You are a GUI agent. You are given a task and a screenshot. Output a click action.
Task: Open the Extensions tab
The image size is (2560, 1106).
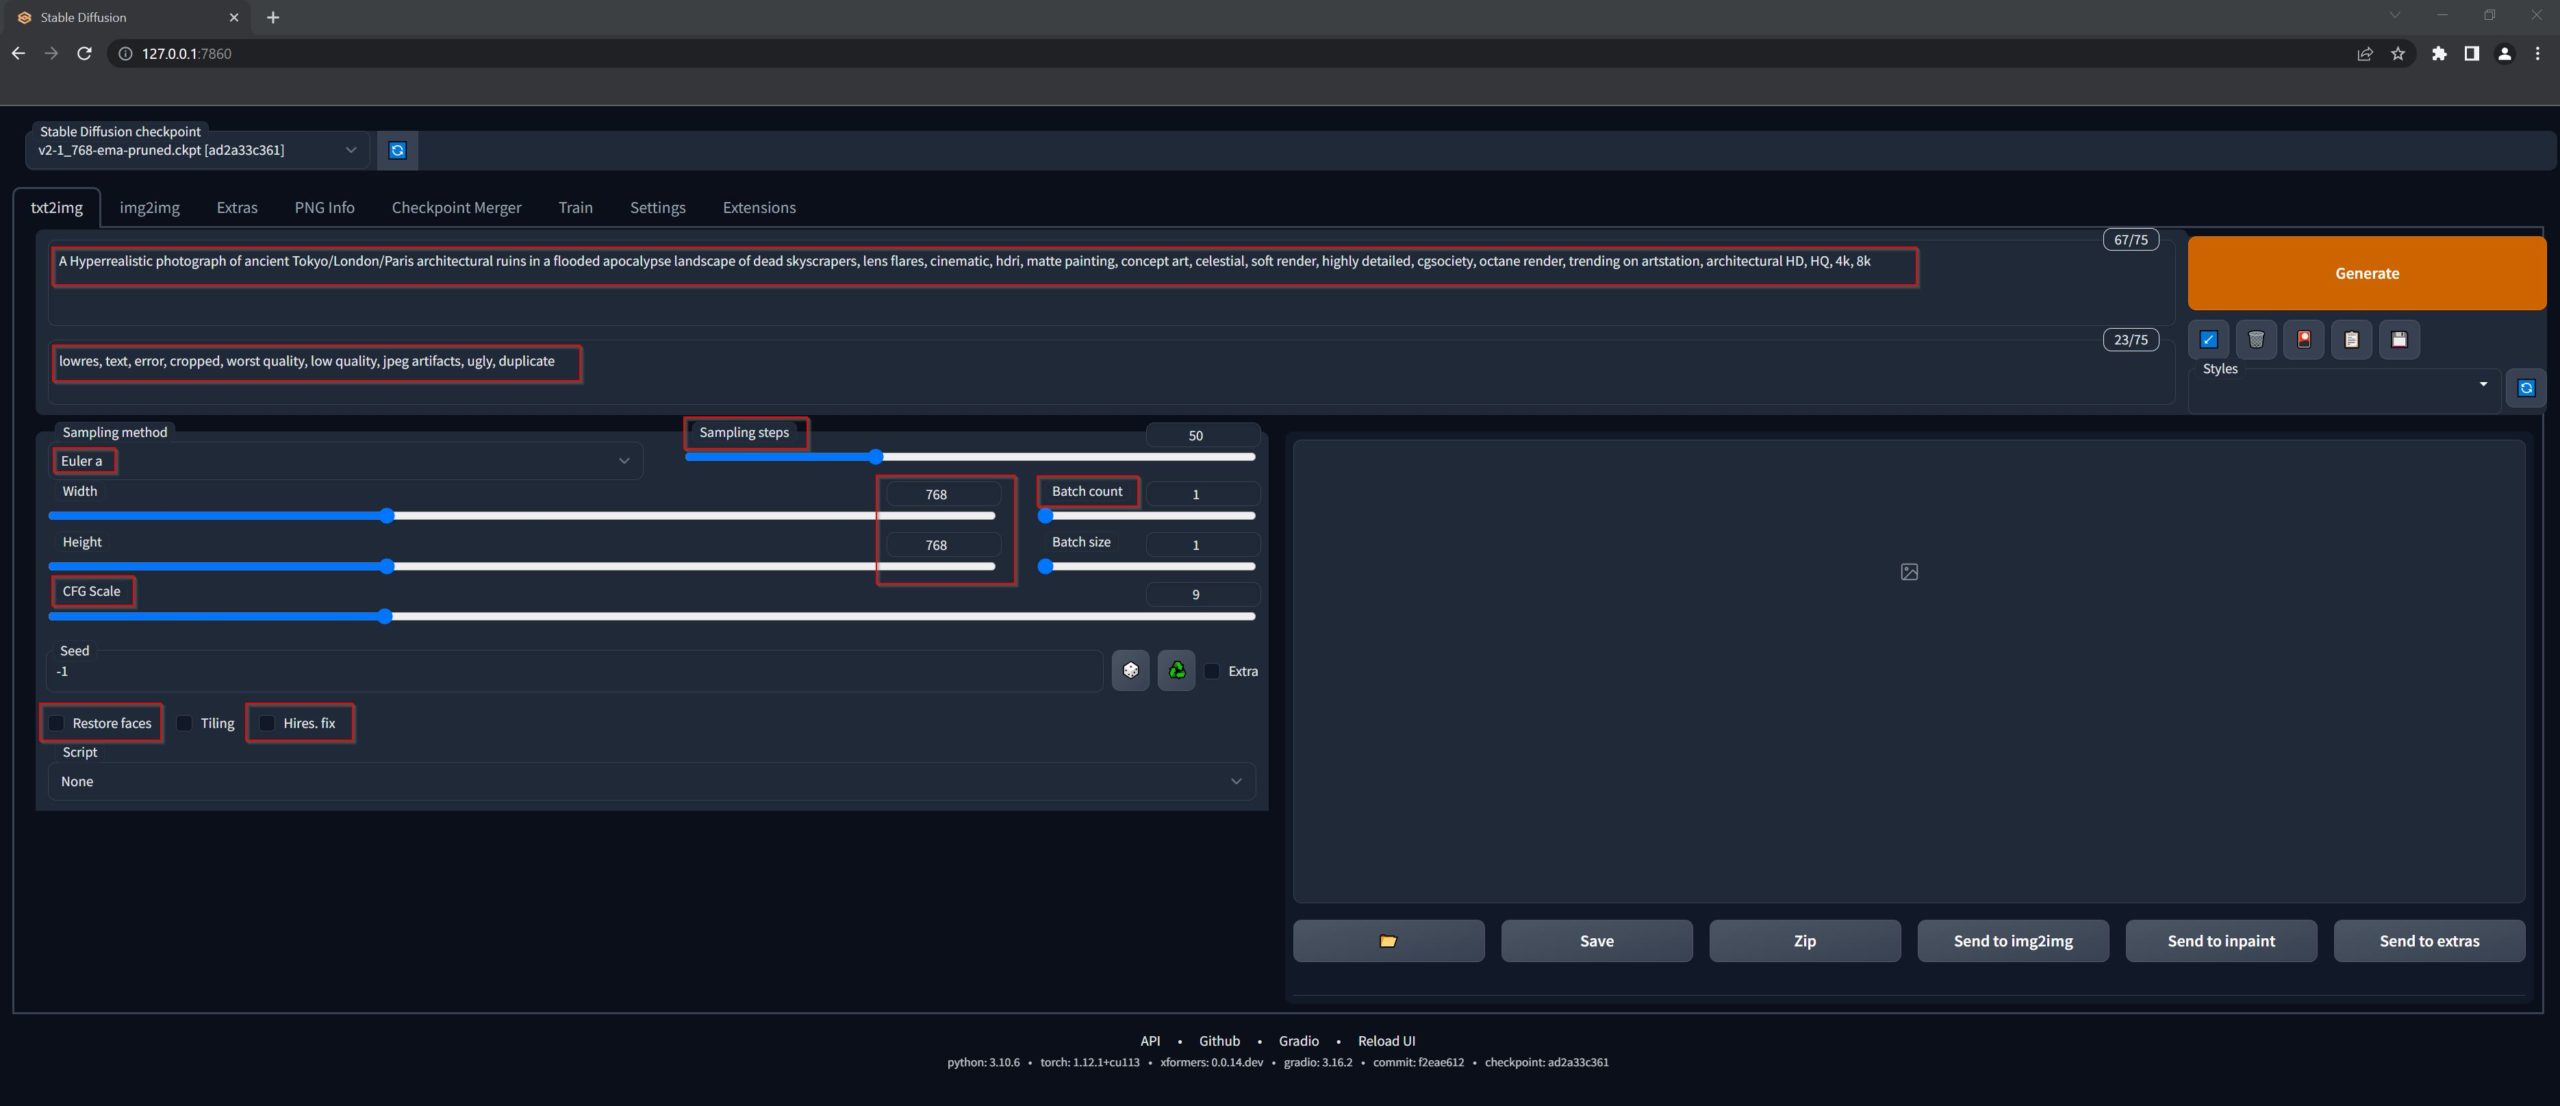coord(759,207)
